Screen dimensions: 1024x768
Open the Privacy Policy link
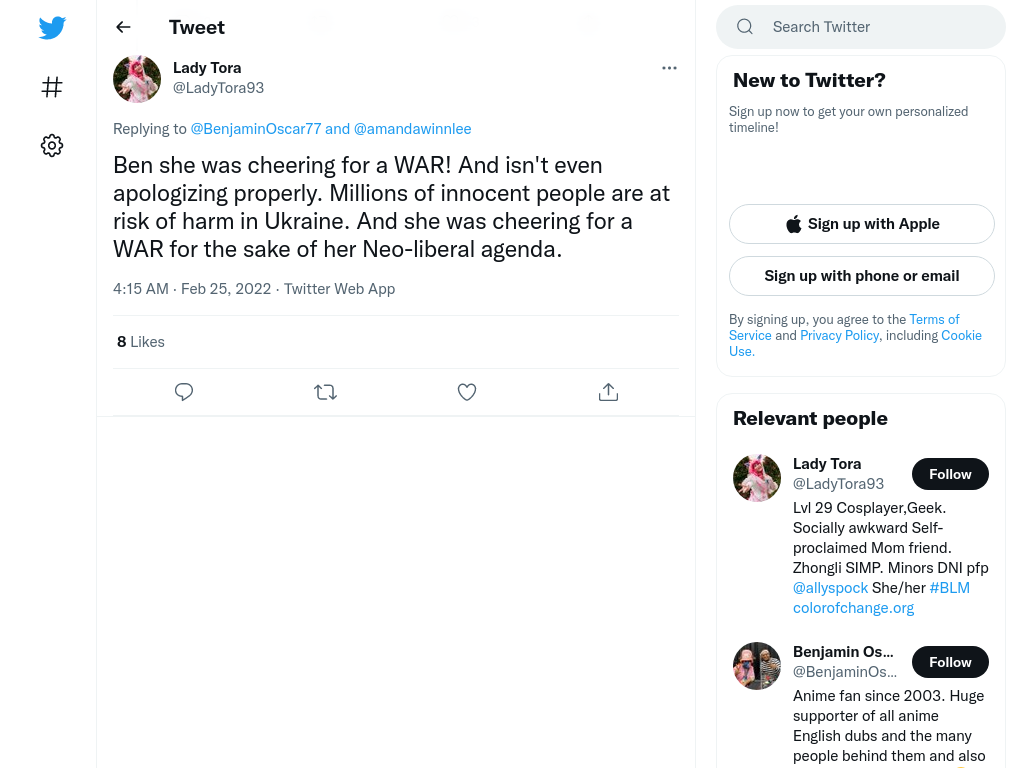point(840,335)
